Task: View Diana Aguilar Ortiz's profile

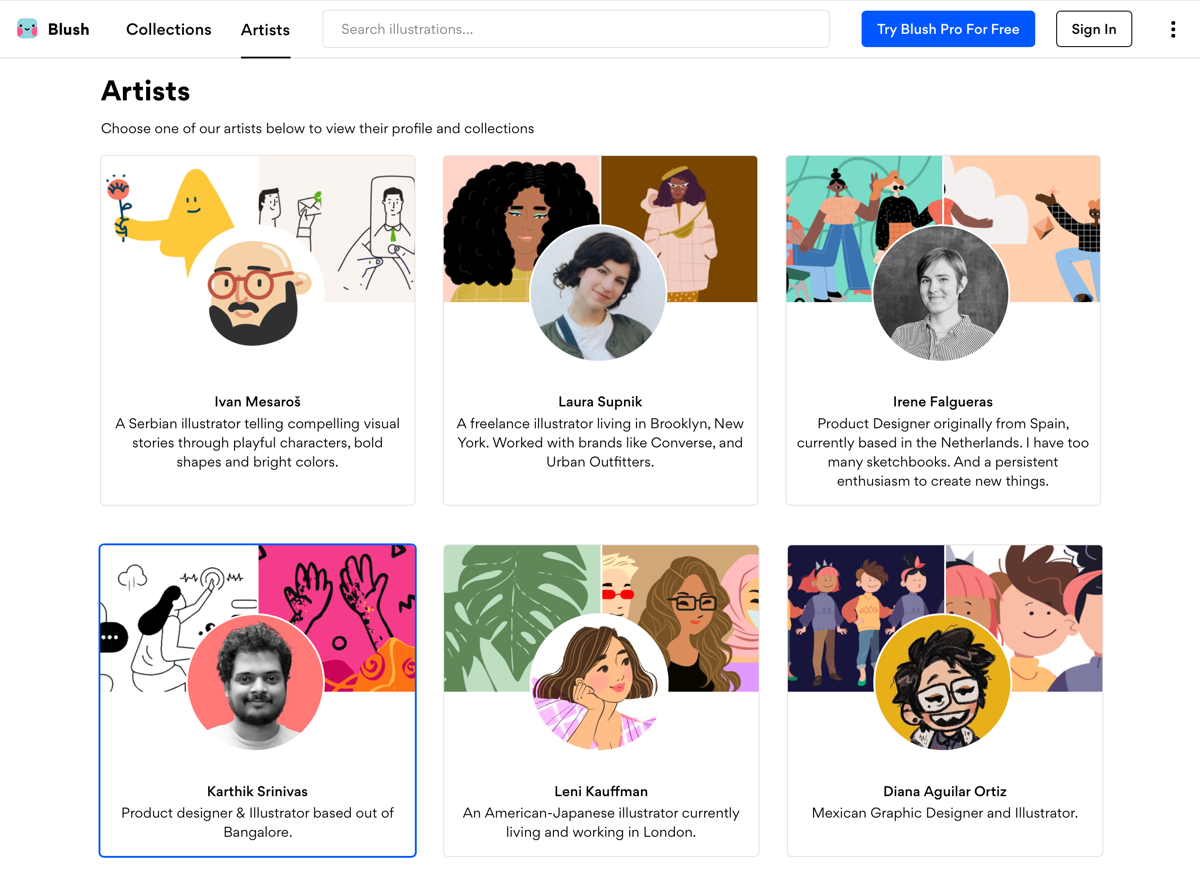Action: point(944,791)
